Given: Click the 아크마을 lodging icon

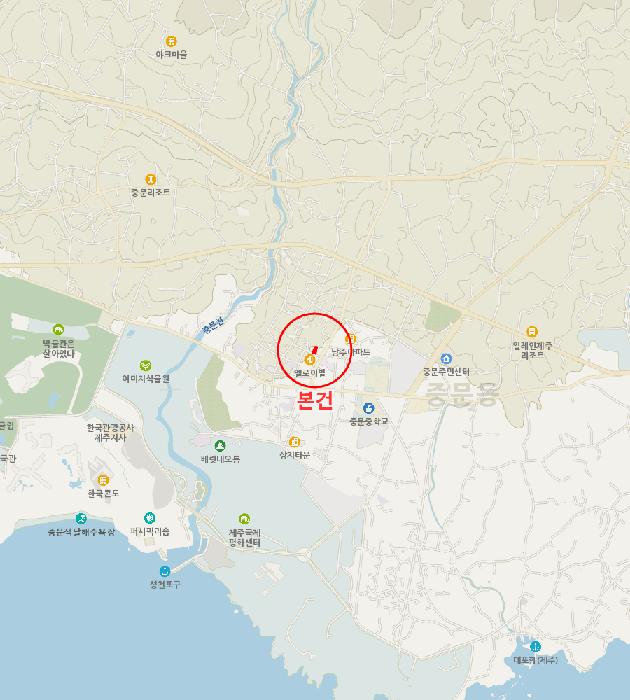Looking at the screenshot, I should coord(171,42).
